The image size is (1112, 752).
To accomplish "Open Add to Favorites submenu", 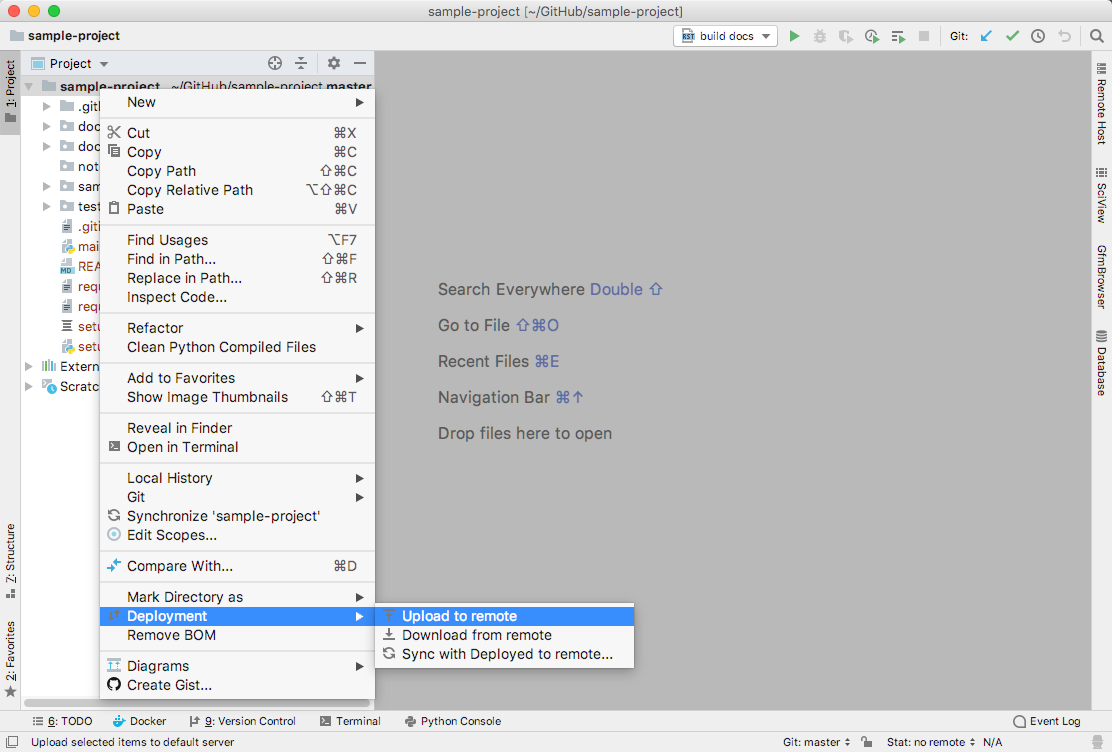I will point(238,378).
